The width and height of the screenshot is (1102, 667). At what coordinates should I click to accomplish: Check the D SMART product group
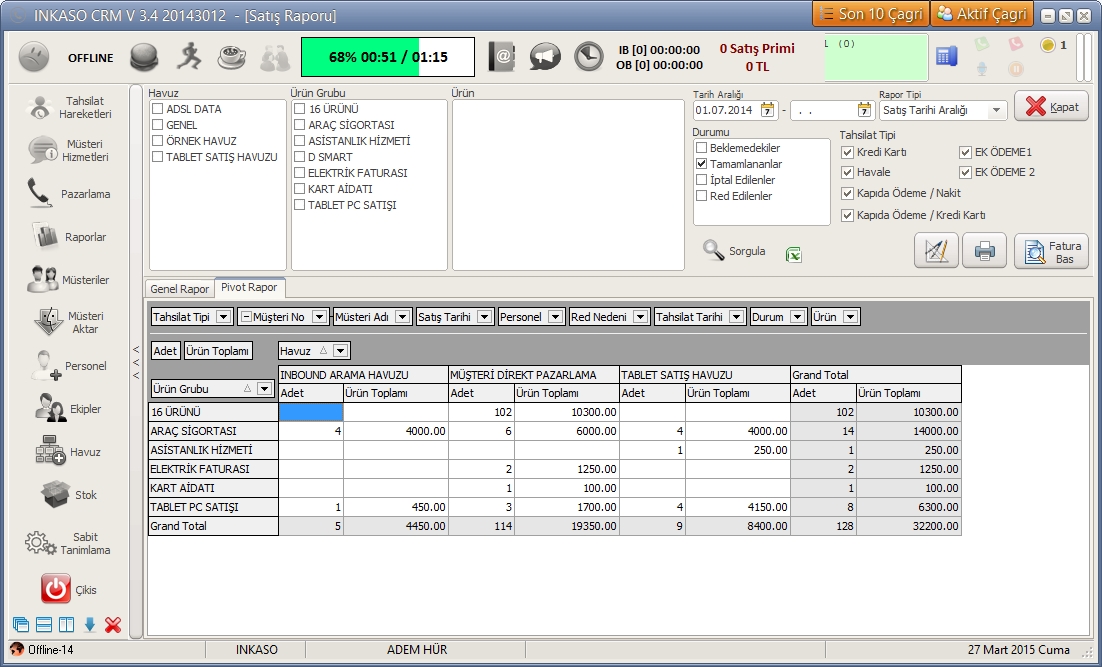299,157
